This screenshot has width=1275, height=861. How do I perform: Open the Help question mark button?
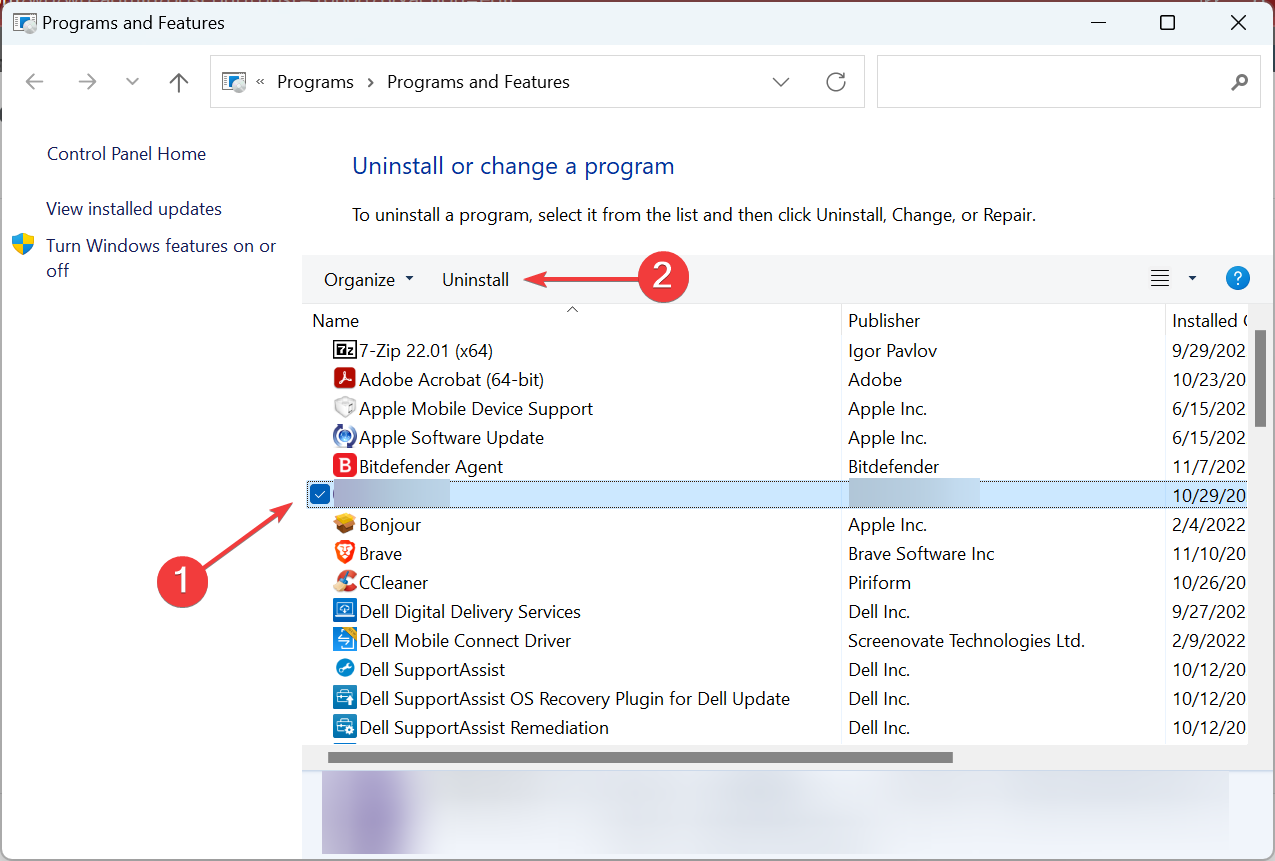click(1237, 279)
